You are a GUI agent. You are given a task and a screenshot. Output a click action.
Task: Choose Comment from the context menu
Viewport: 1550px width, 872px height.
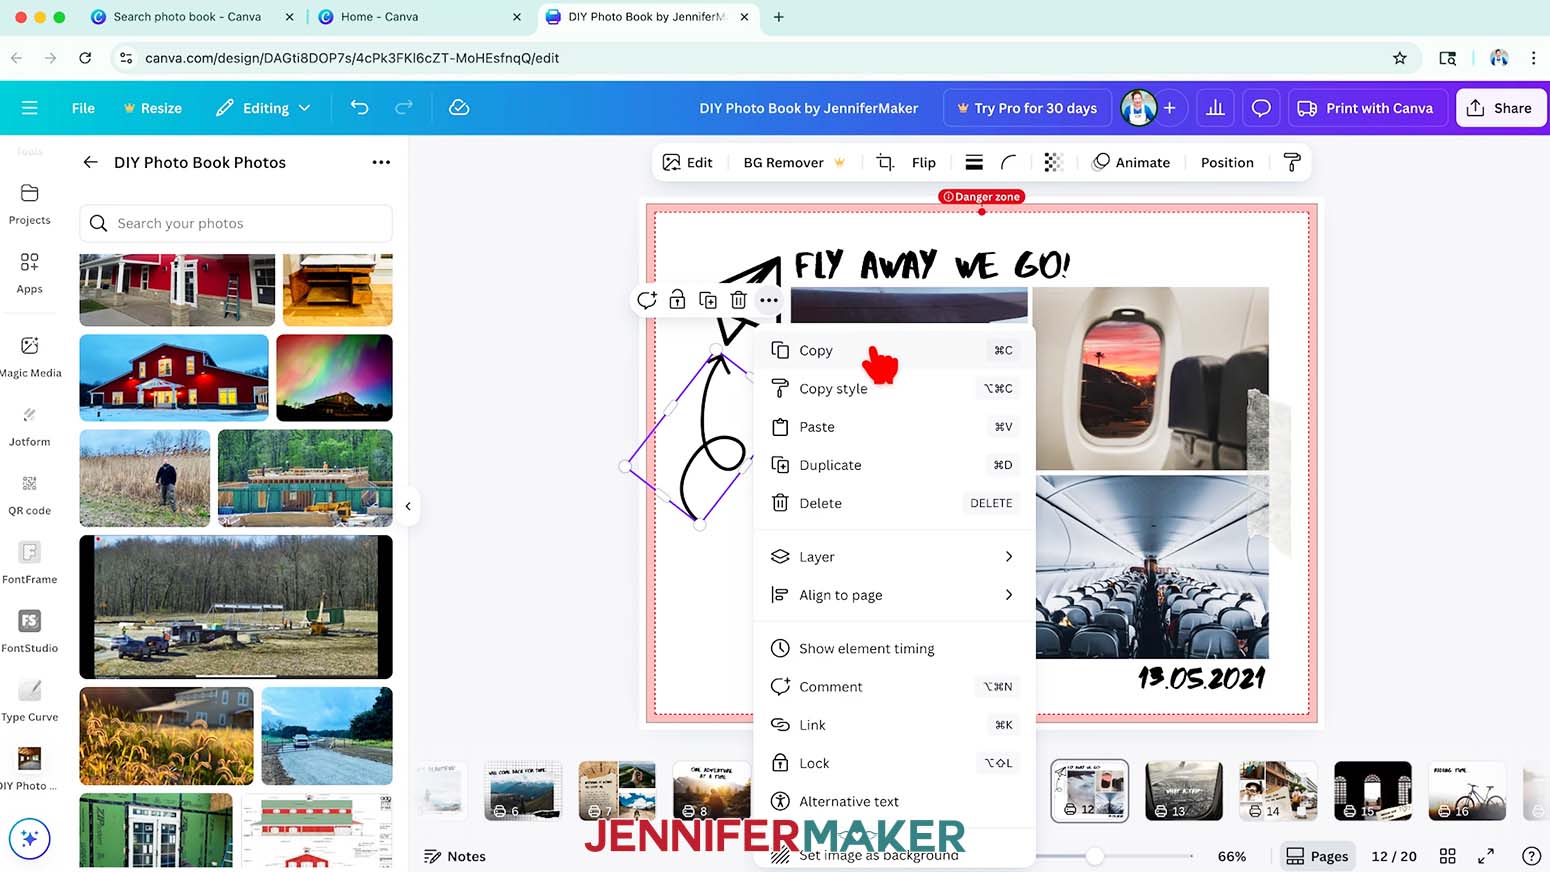pyautogui.click(x=893, y=687)
